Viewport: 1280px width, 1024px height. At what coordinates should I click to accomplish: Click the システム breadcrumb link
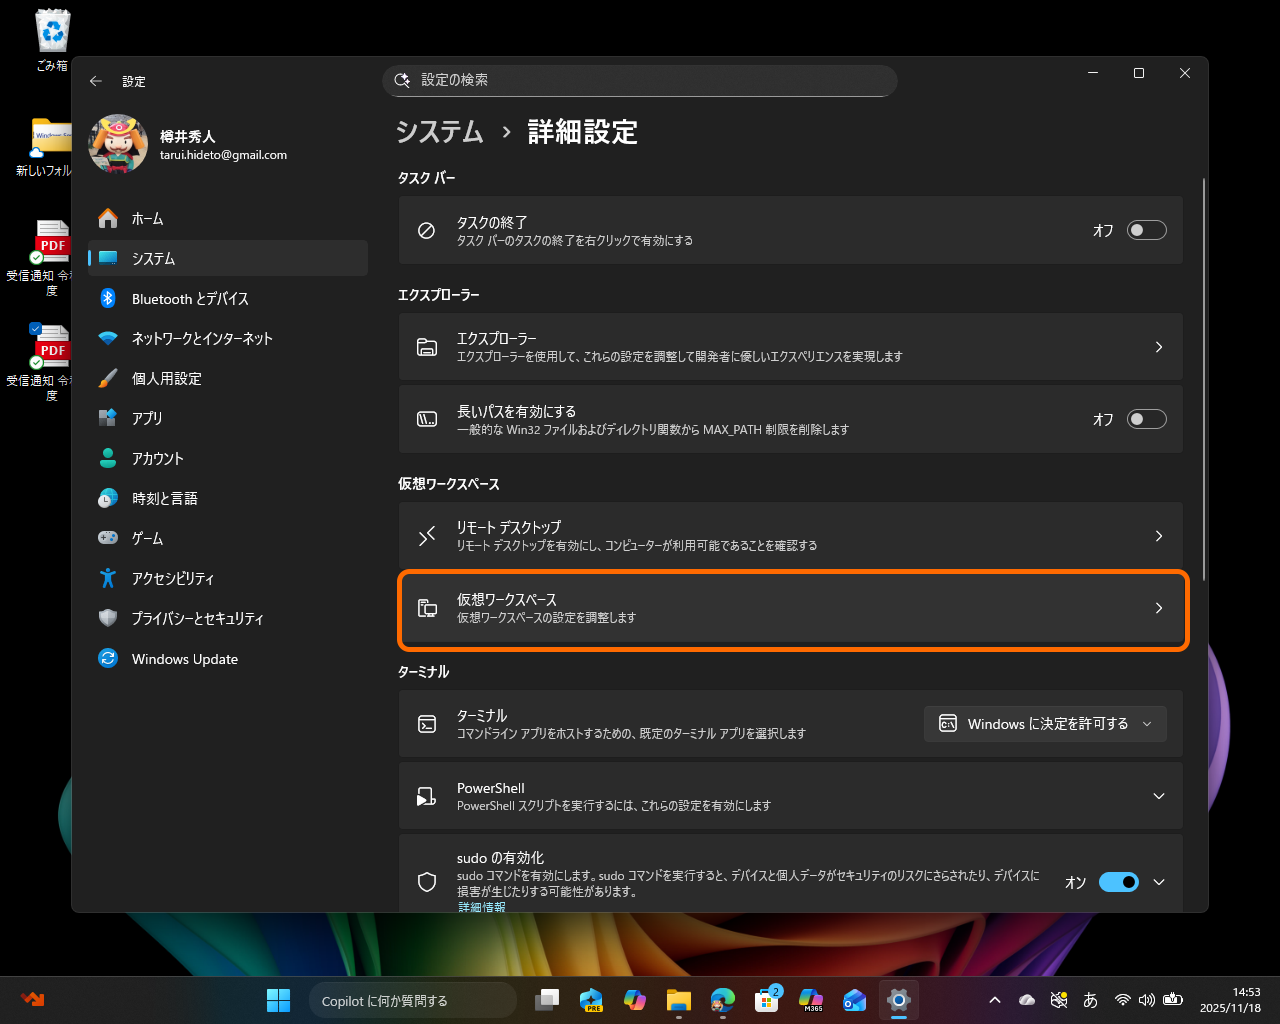(440, 132)
